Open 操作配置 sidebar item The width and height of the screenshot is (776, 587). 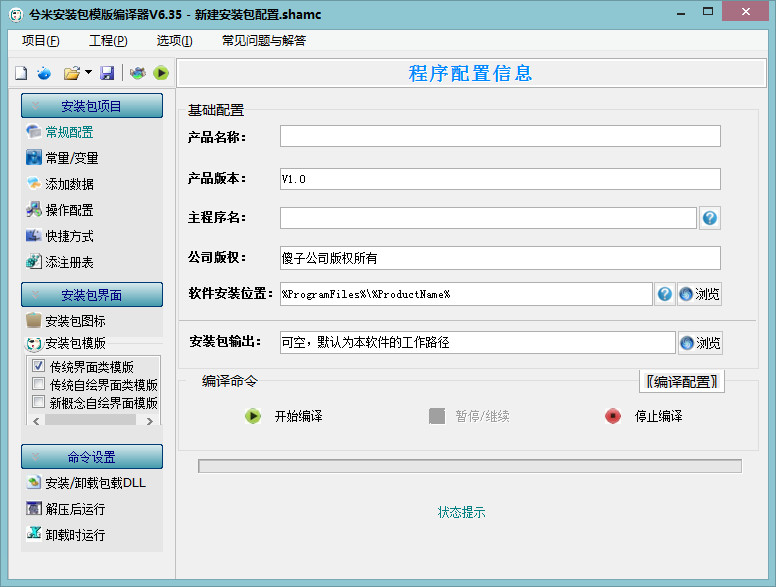60,210
